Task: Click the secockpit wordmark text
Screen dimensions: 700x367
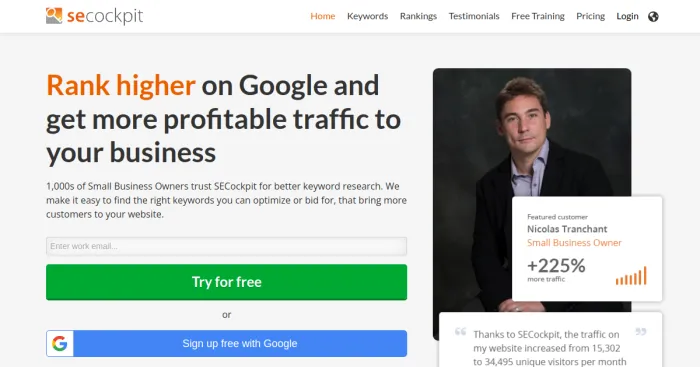Action: click(x=105, y=17)
